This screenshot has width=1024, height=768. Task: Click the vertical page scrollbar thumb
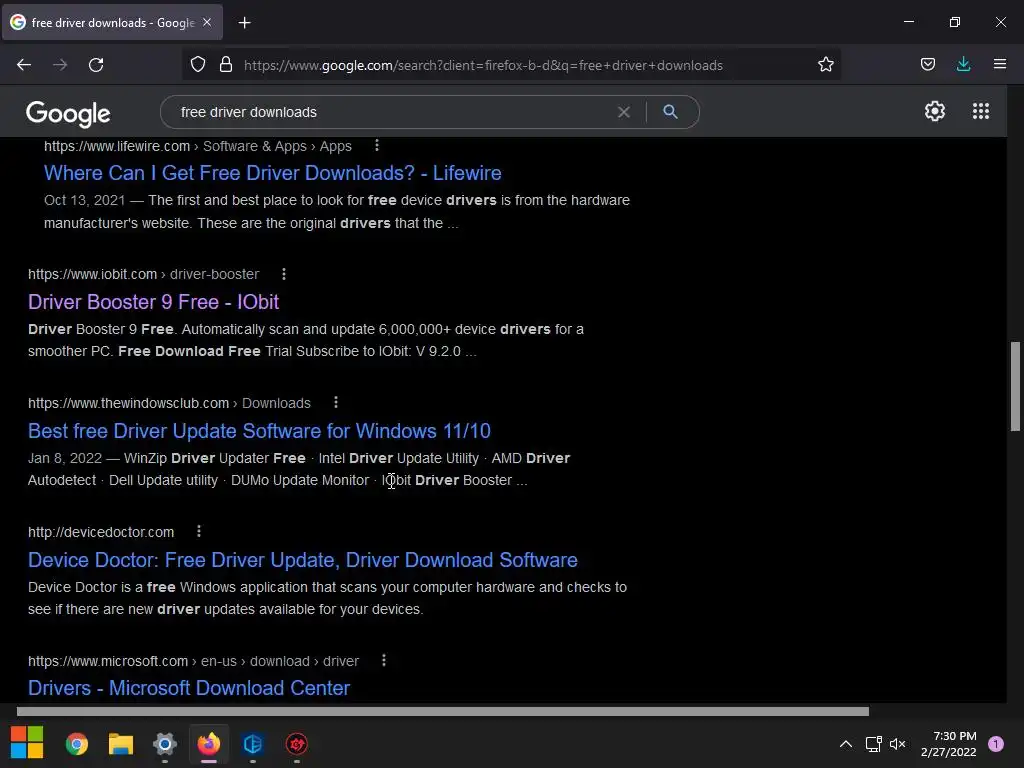pyautogui.click(x=1015, y=386)
